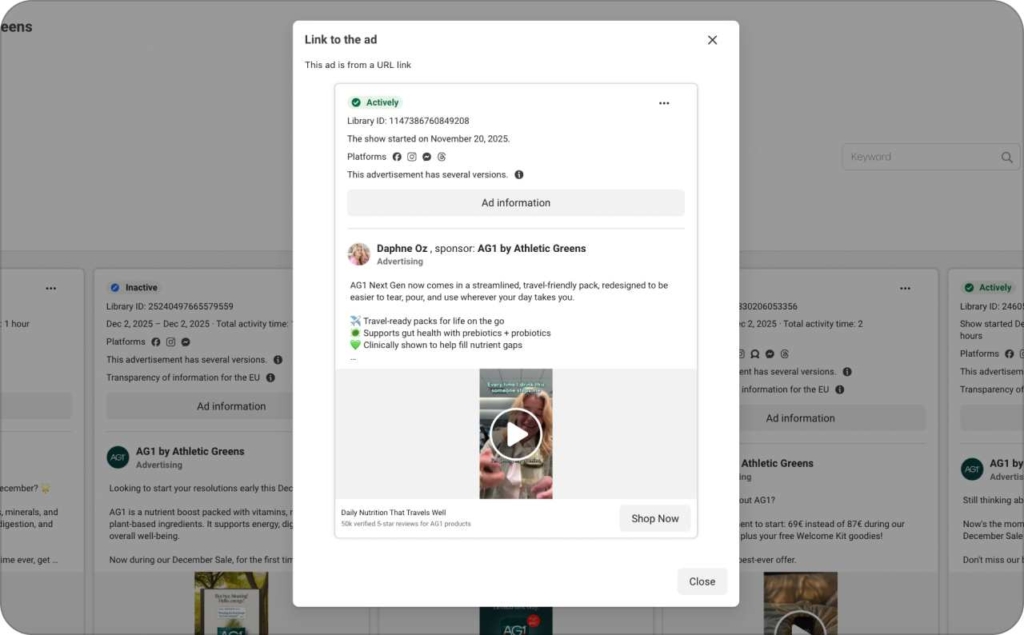The height and width of the screenshot is (635, 1024).
Task: Click the Audience Network icon on the middle card
Action: [x=755, y=354]
